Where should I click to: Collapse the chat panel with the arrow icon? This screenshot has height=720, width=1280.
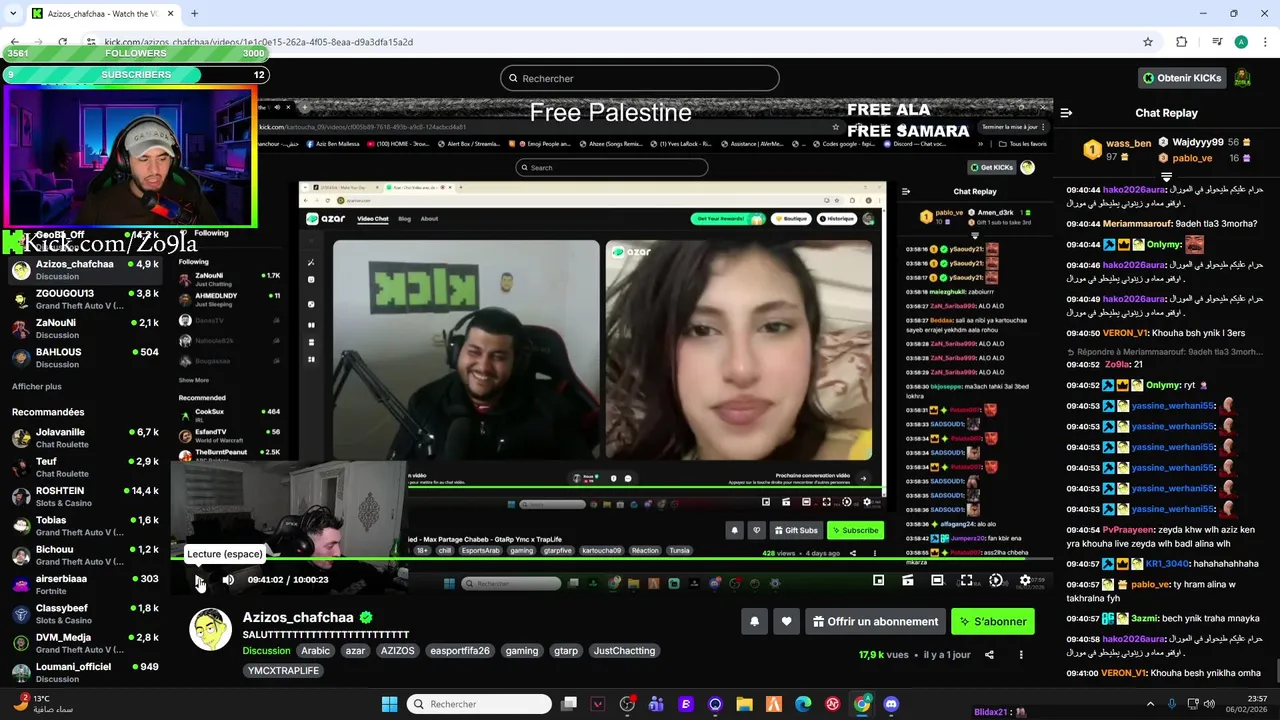click(x=1066, y=113)
